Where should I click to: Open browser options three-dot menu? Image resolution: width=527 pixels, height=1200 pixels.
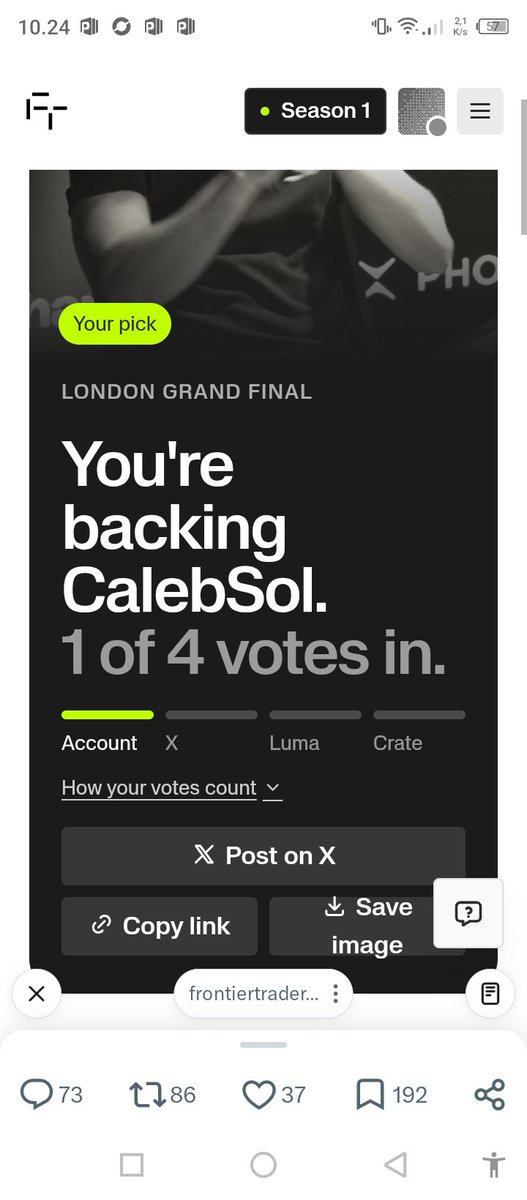pos(336,994)
